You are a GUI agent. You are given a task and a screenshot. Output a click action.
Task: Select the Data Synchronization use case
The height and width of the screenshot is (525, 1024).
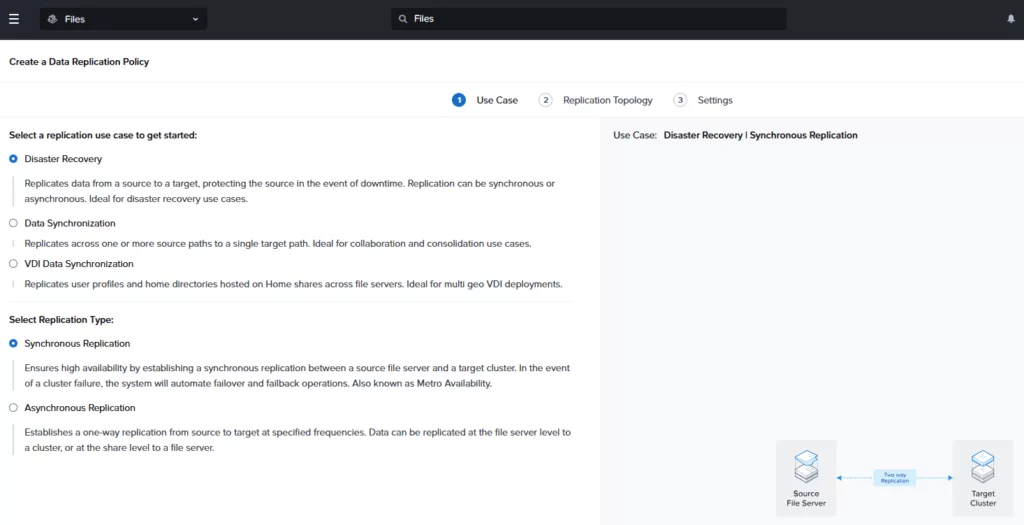(x=14, y=223)
